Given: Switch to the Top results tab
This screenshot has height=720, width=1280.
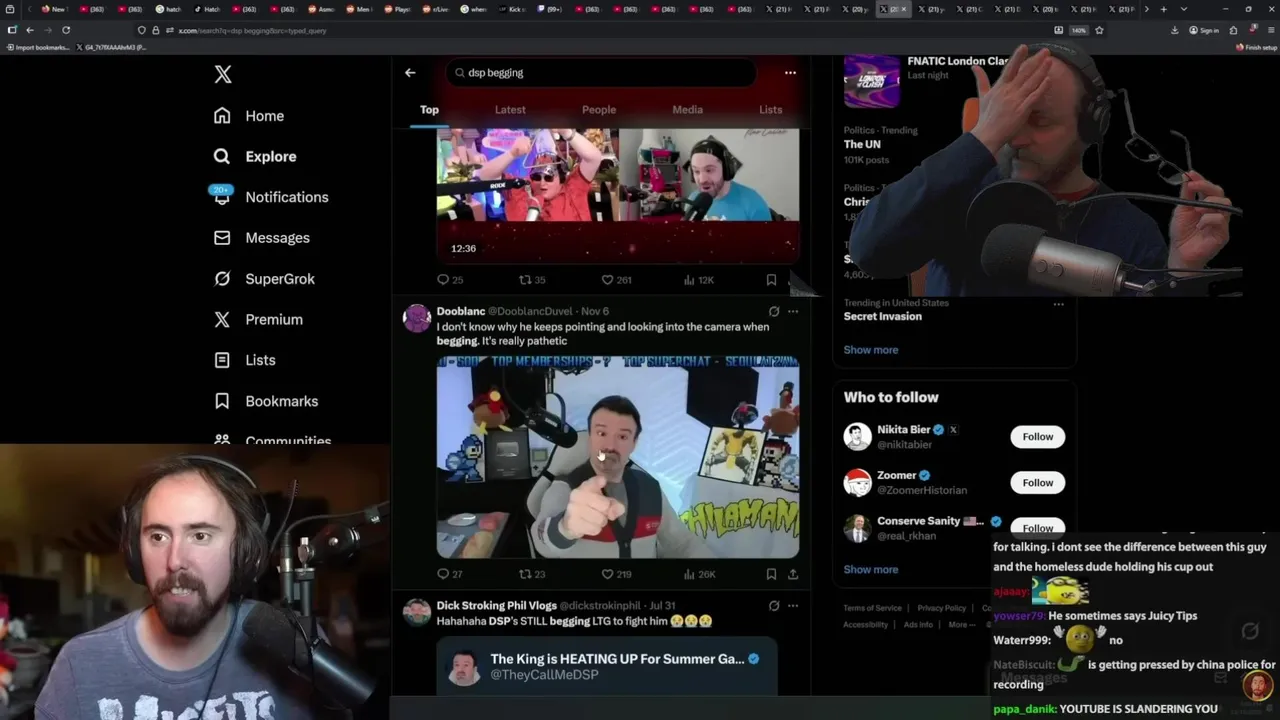Looking at the screenshot, I should pos(429,110).
